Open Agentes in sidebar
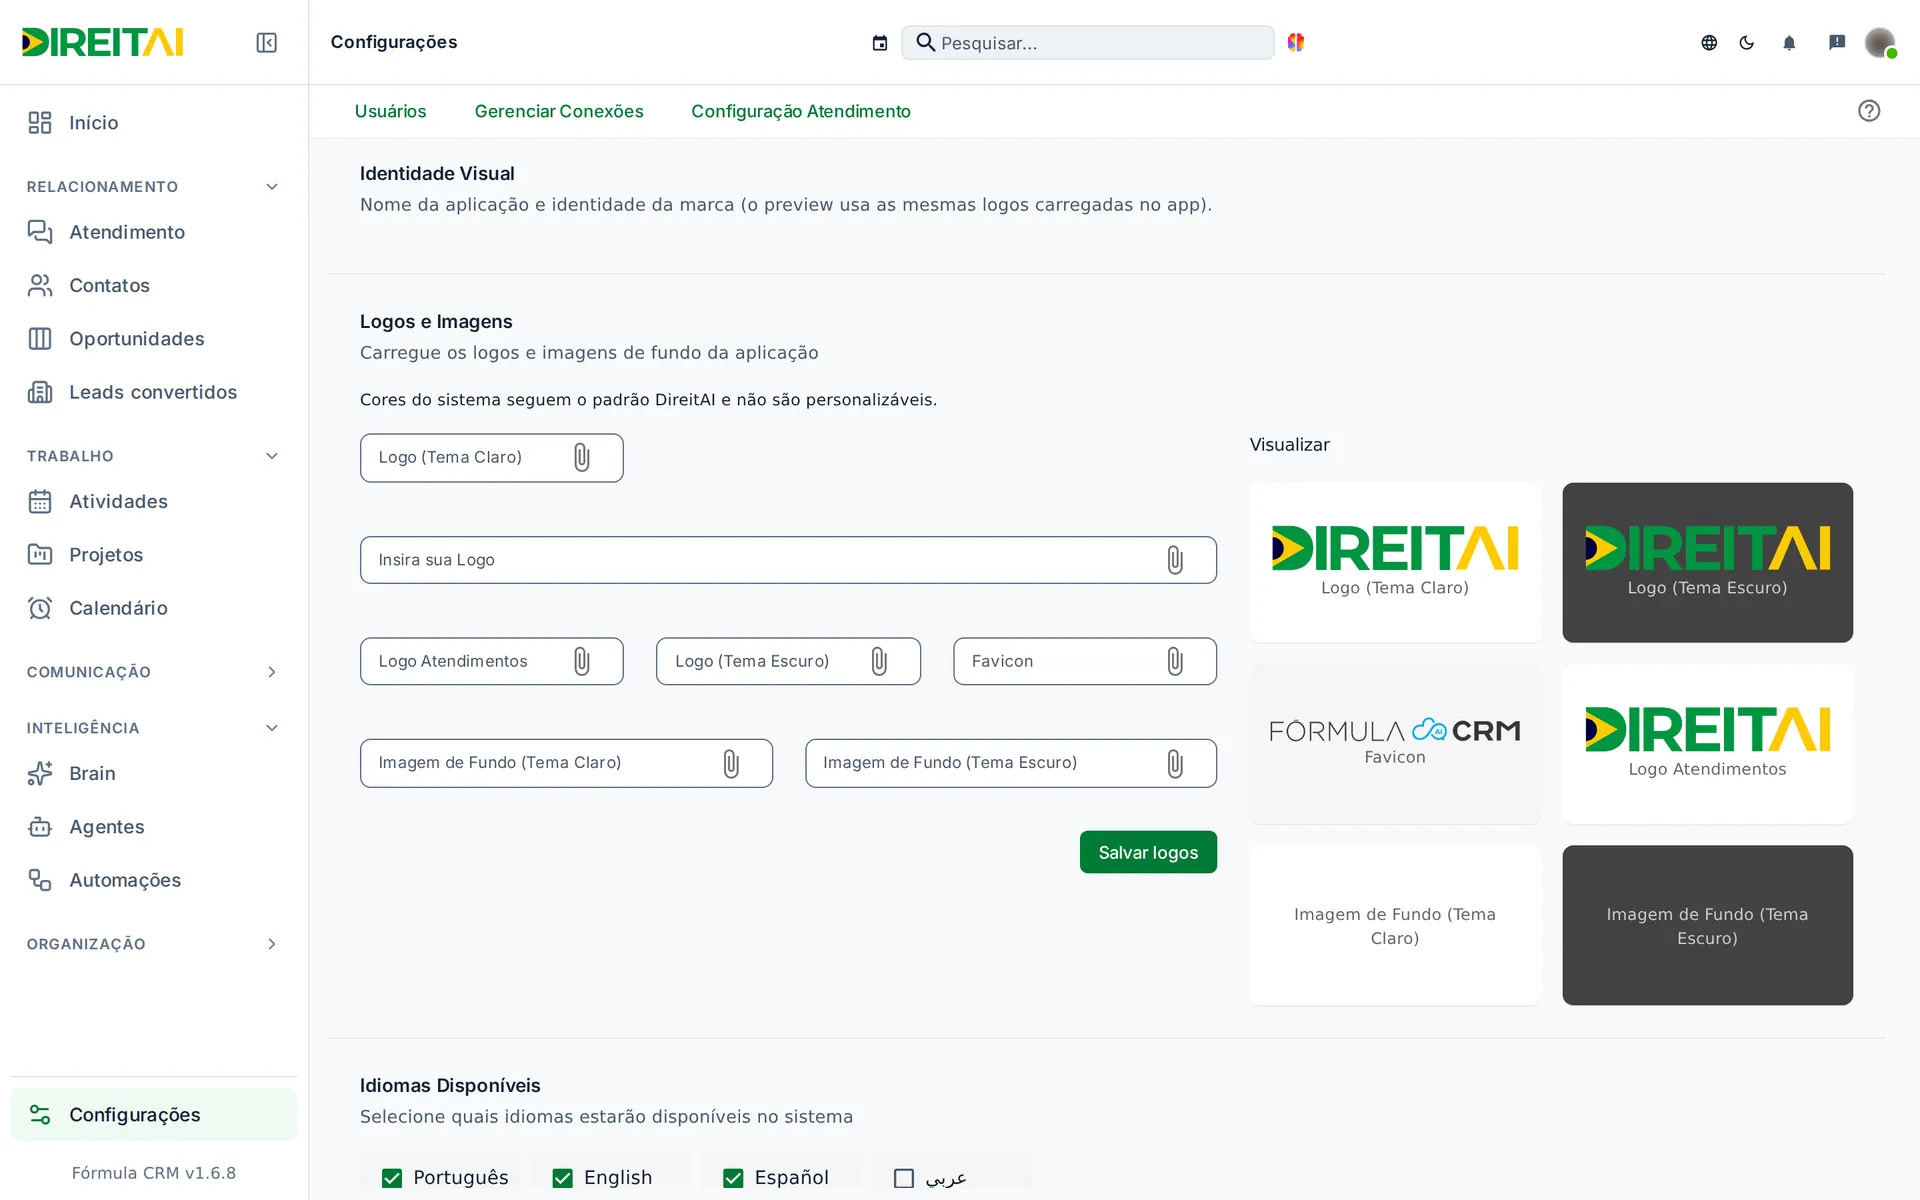Screen dimensions: 1920x1200 click(x=154, y=827)
